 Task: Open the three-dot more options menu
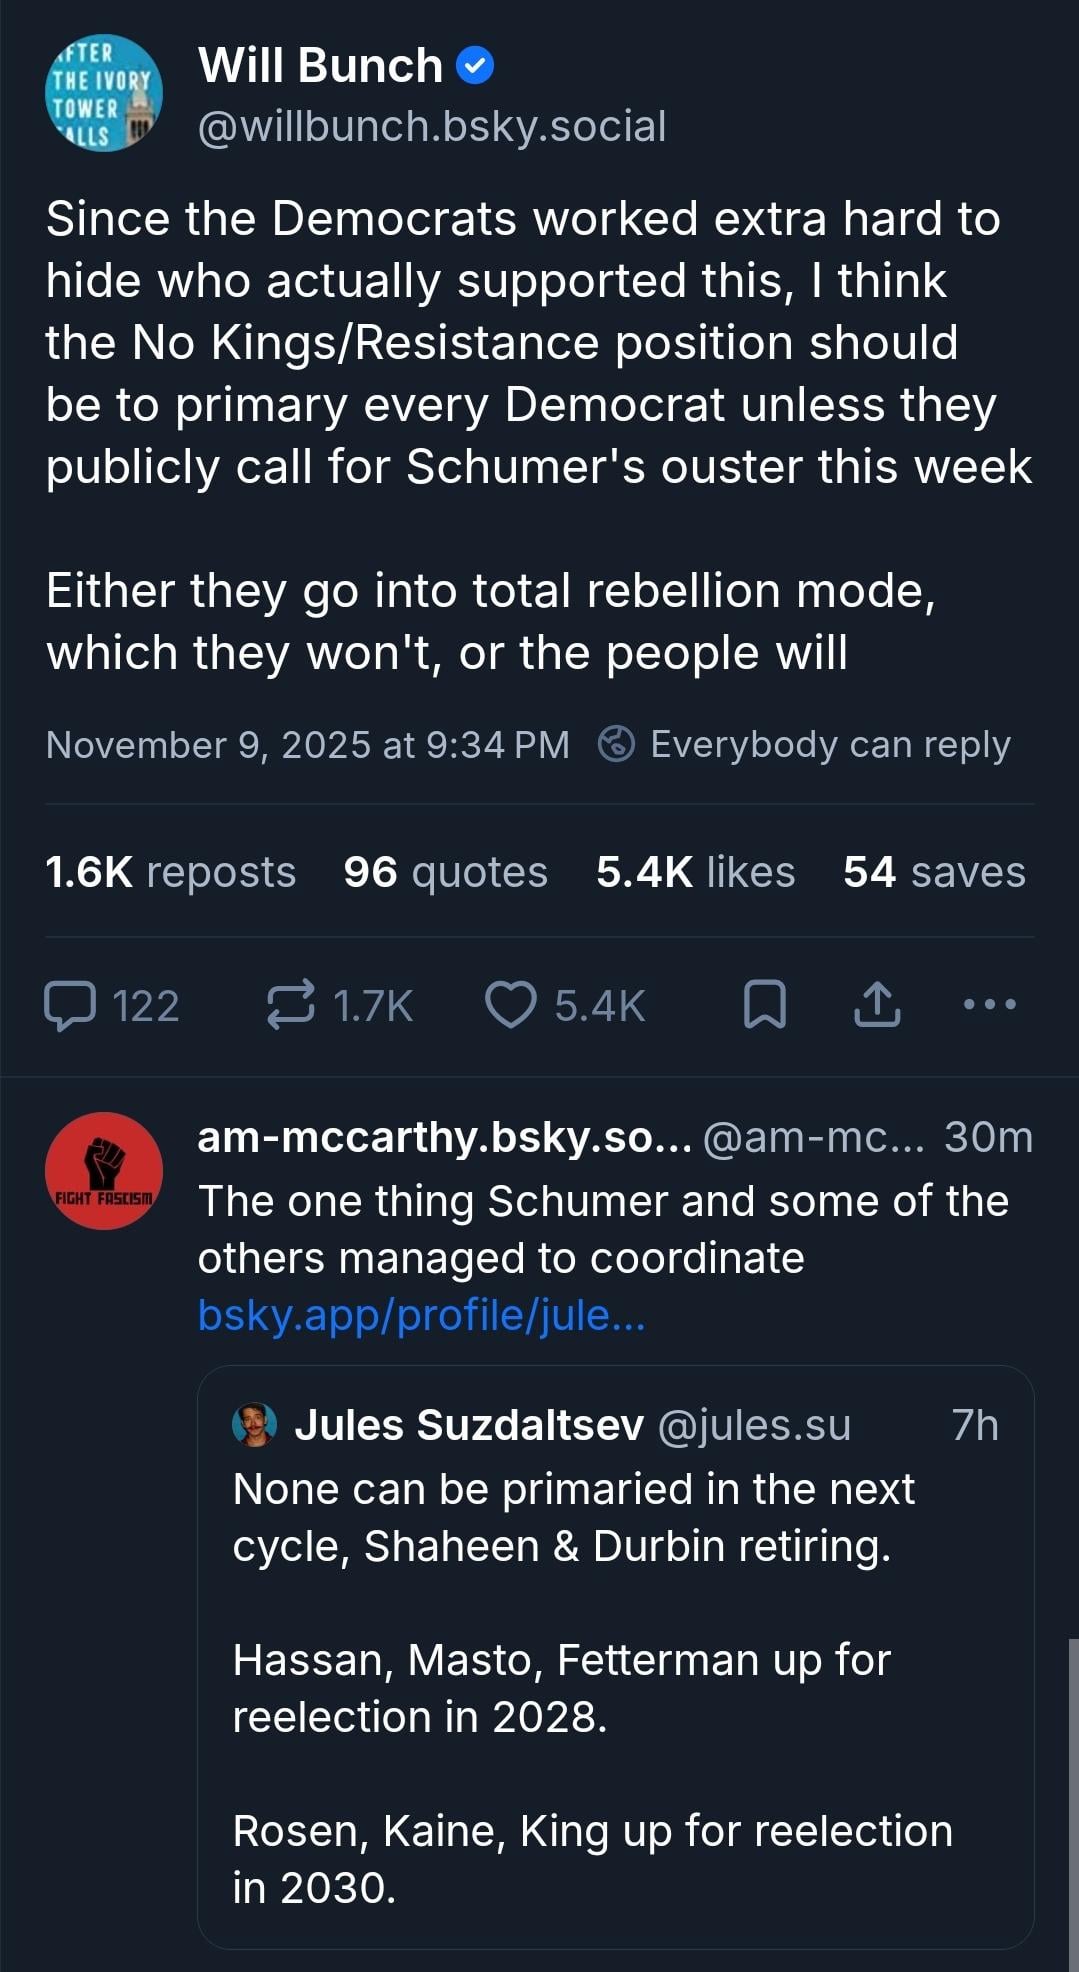989,1004
